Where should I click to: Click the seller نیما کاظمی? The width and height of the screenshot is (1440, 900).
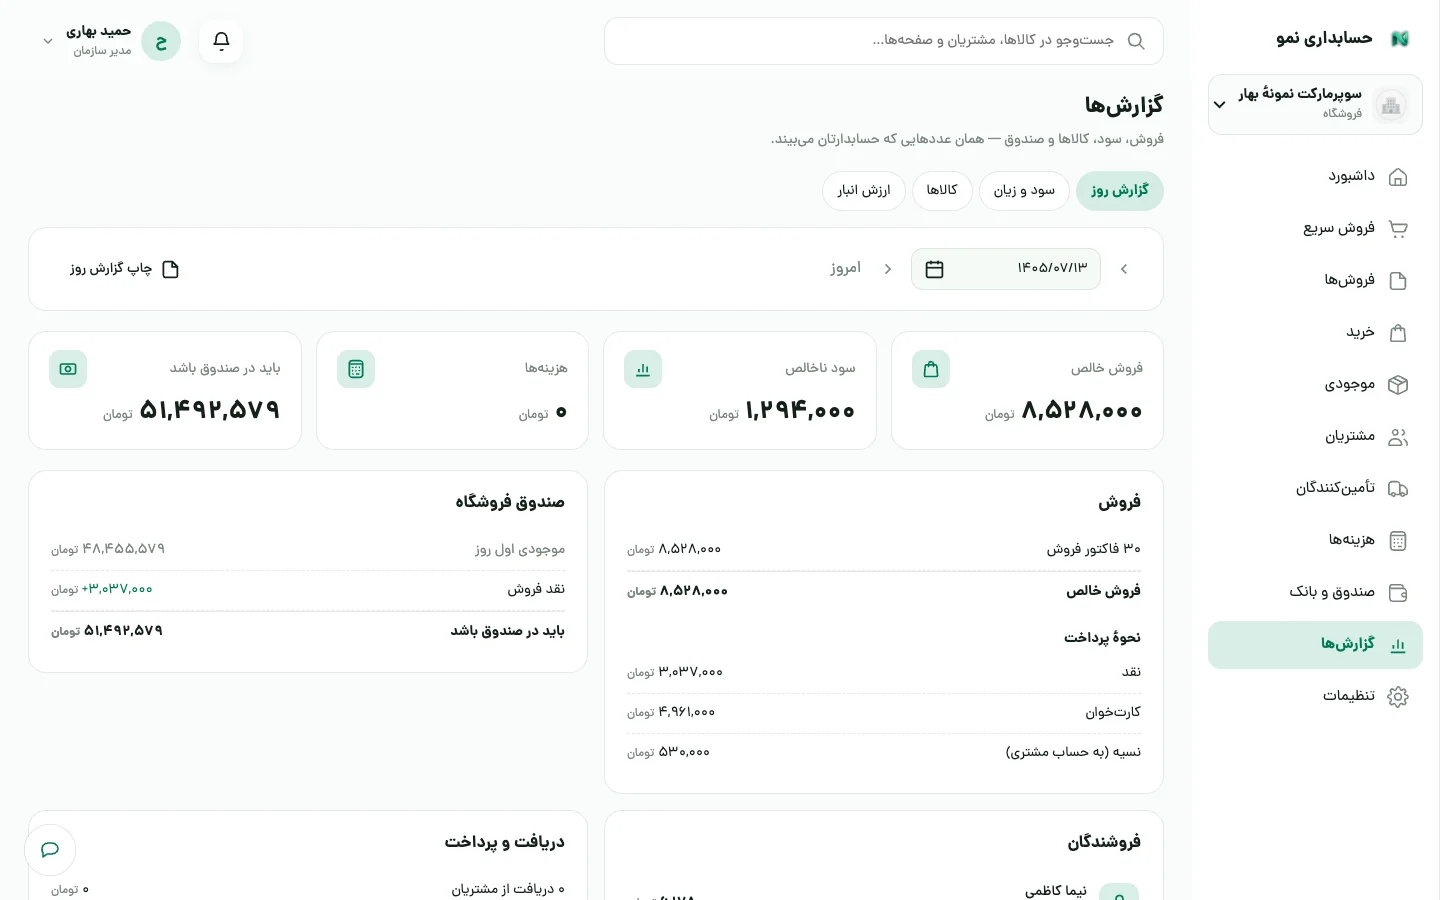point(1056,890)
